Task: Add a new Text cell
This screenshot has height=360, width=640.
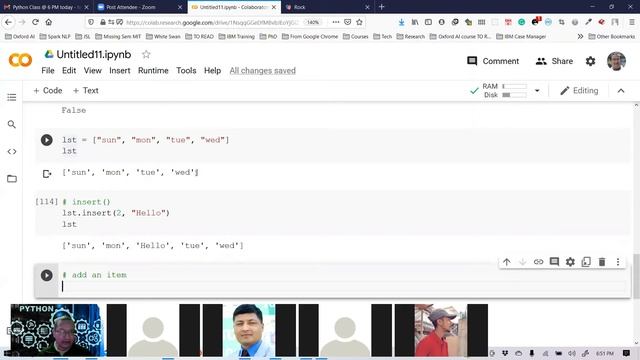Action: click(x=85, y=91)
